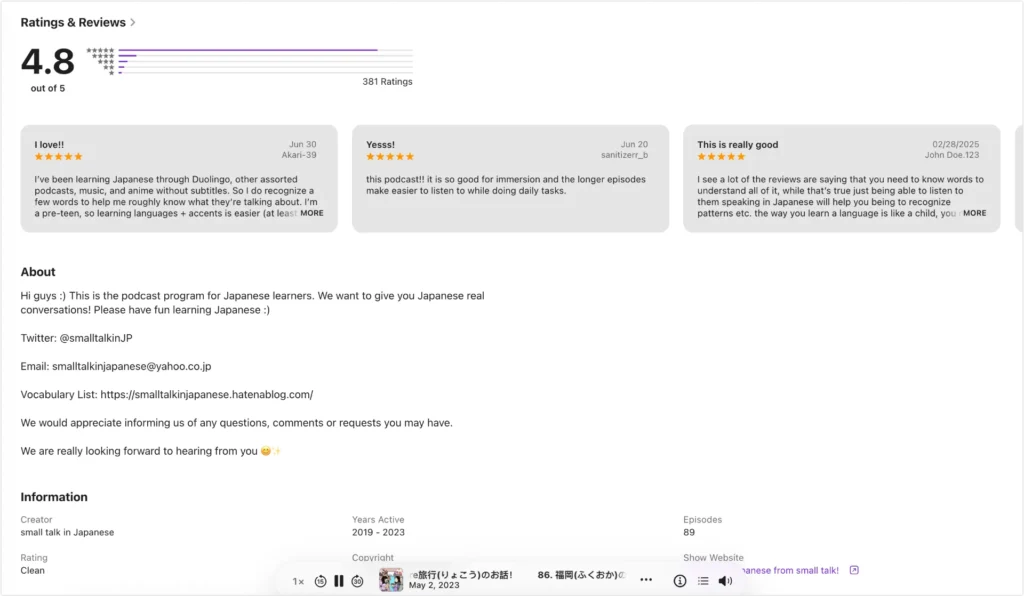
Task: Click the email smalltalkinjapanese@yahoo.co.jp
Action: 132,366
